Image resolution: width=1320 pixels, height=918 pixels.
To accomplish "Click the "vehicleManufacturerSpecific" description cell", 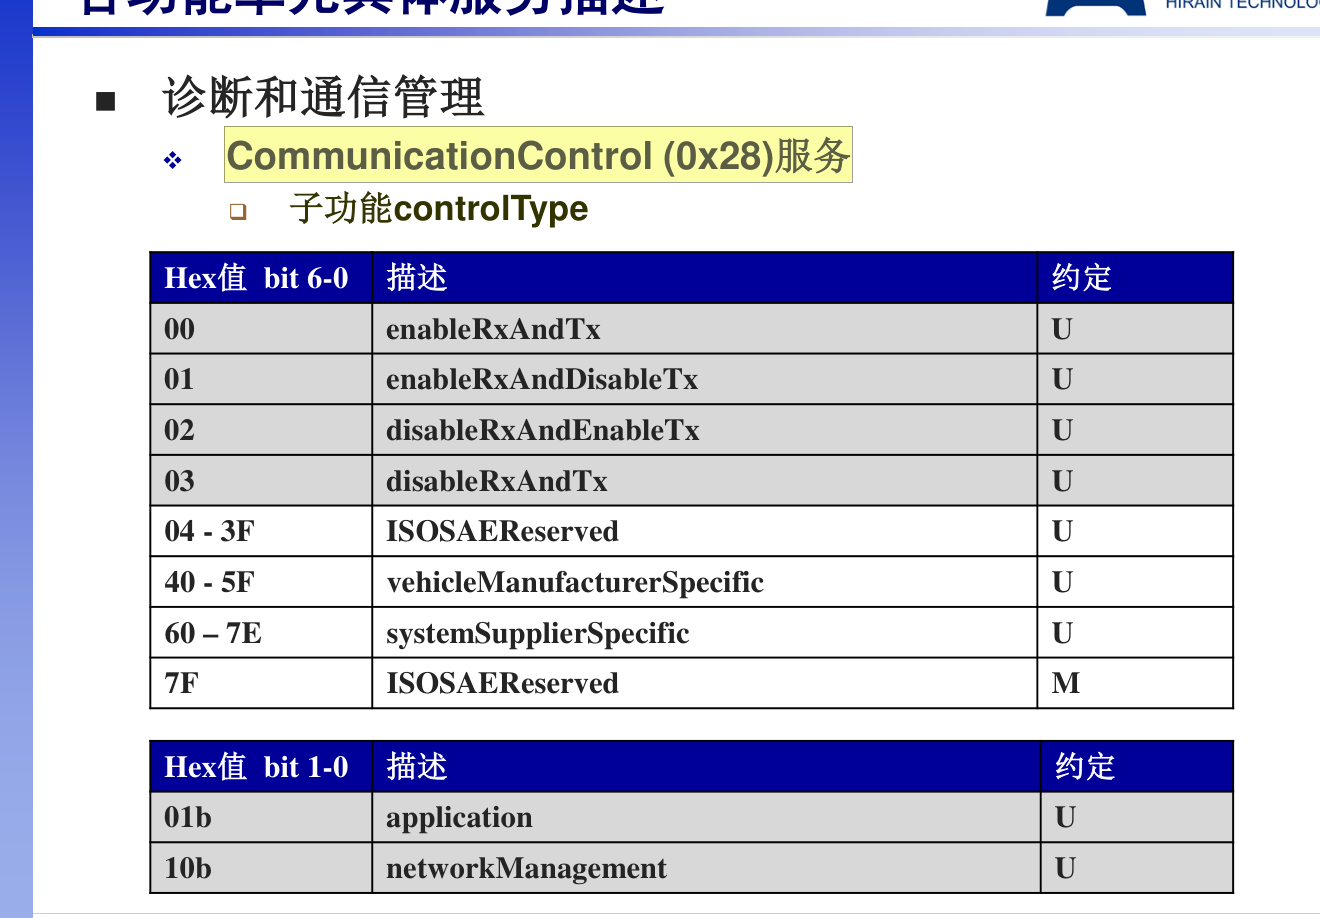I will 705,582.
